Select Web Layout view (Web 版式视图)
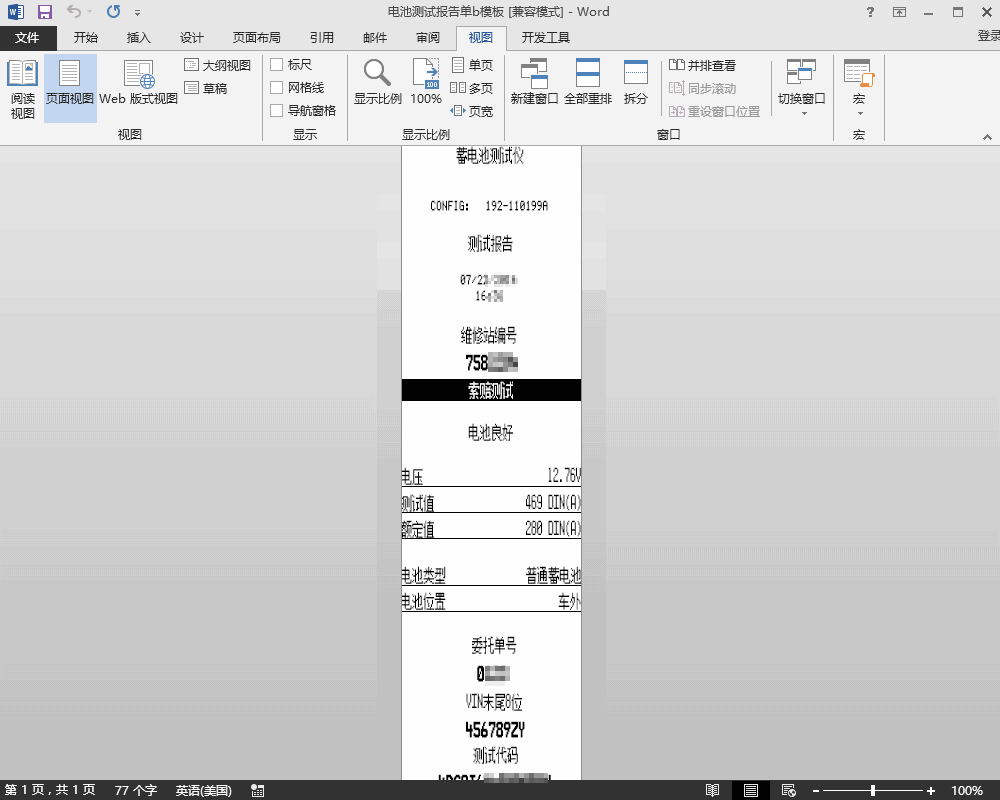 point(138,86)
